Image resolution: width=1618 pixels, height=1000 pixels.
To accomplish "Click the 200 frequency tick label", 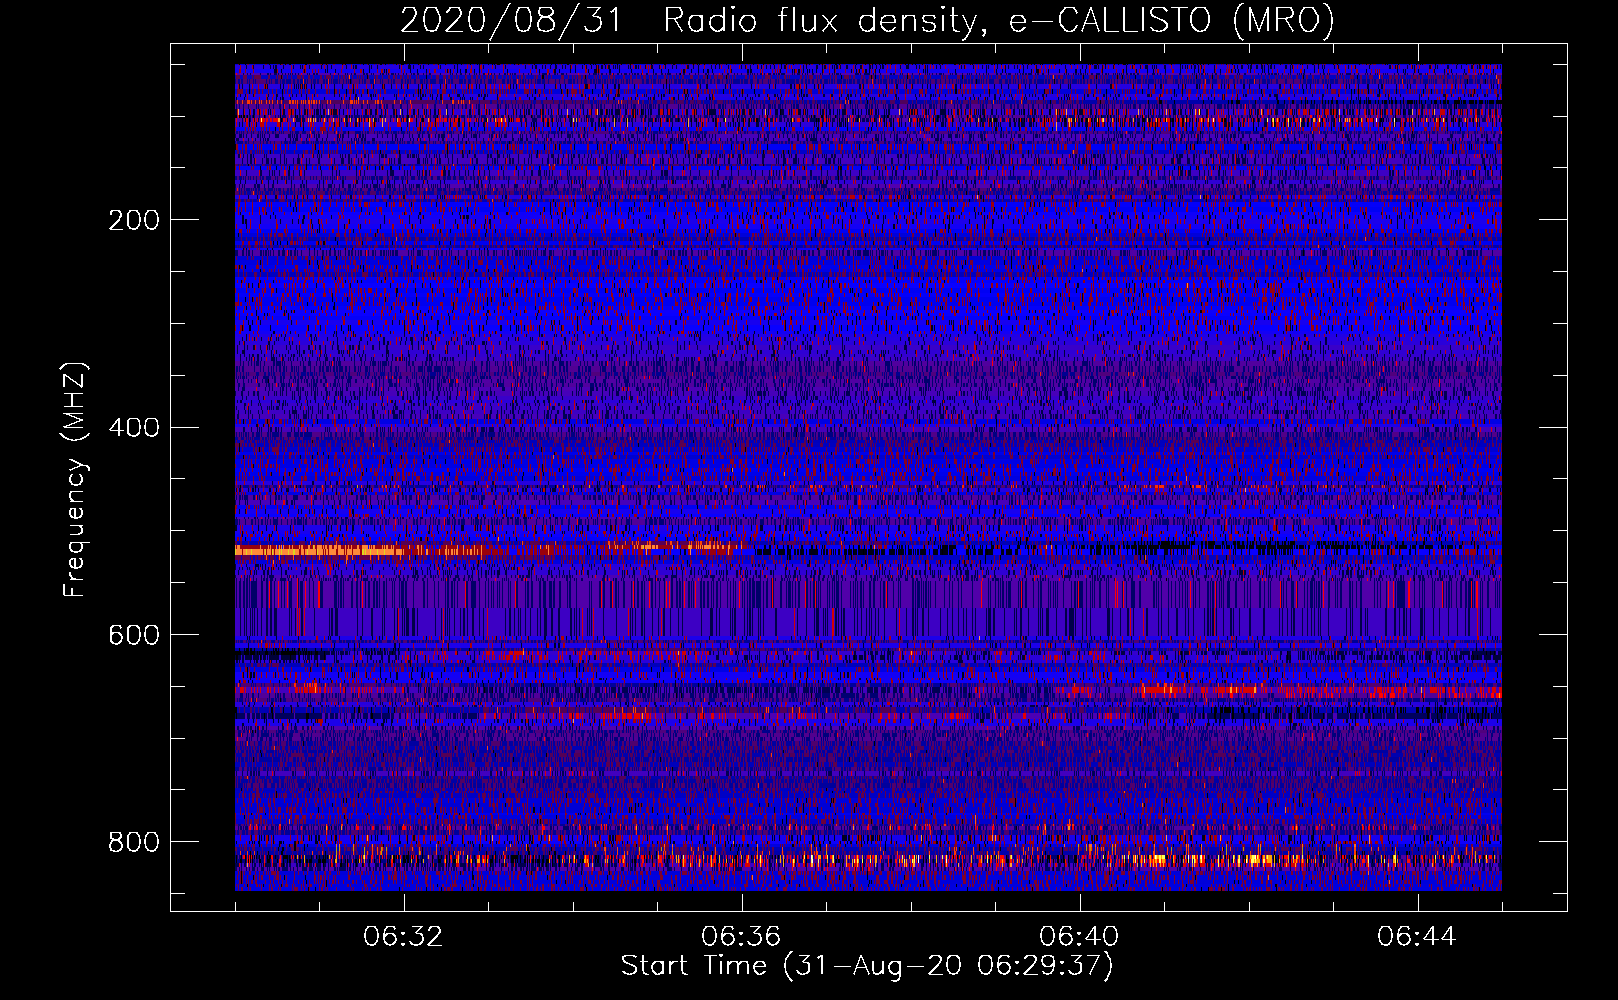I will click(134, 220).
